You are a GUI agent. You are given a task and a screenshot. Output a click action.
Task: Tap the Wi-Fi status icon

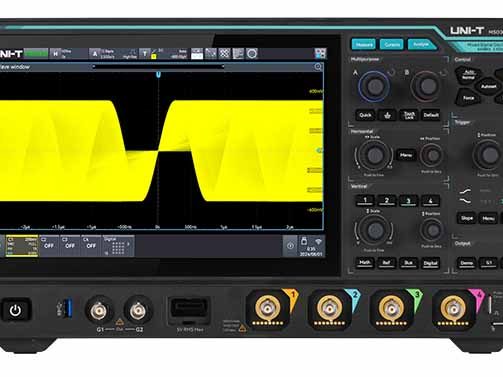click(318, 241)
